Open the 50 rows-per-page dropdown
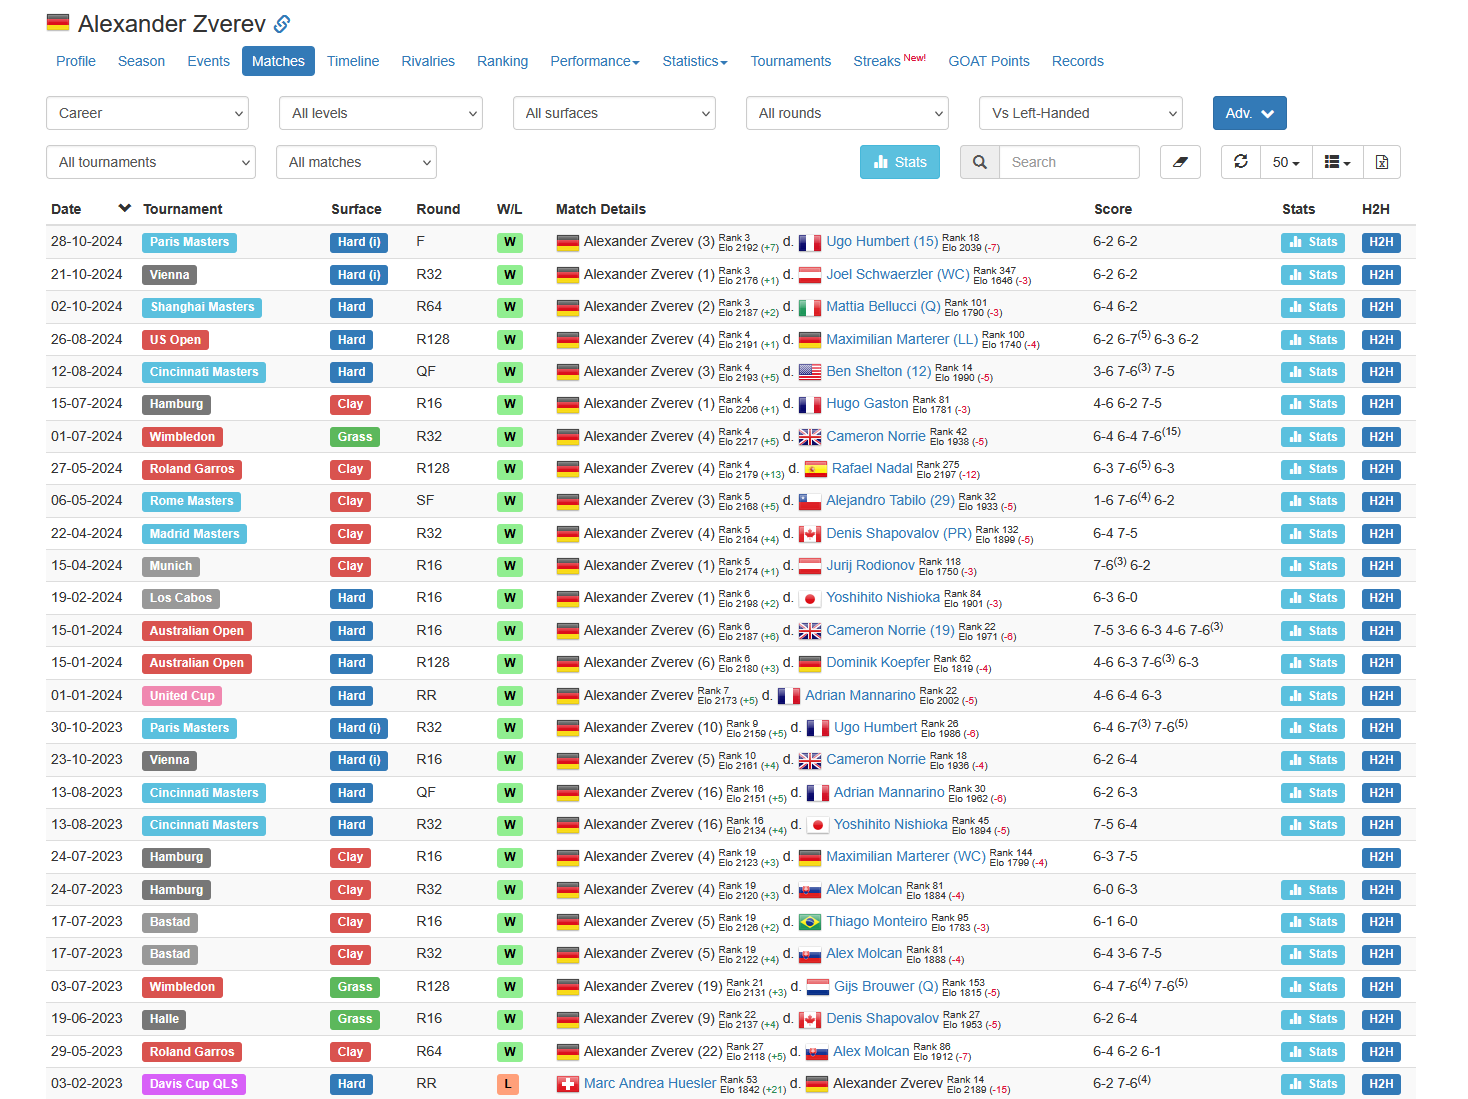This screenshot has height=1099, width=1468. tap(1286, 162)
